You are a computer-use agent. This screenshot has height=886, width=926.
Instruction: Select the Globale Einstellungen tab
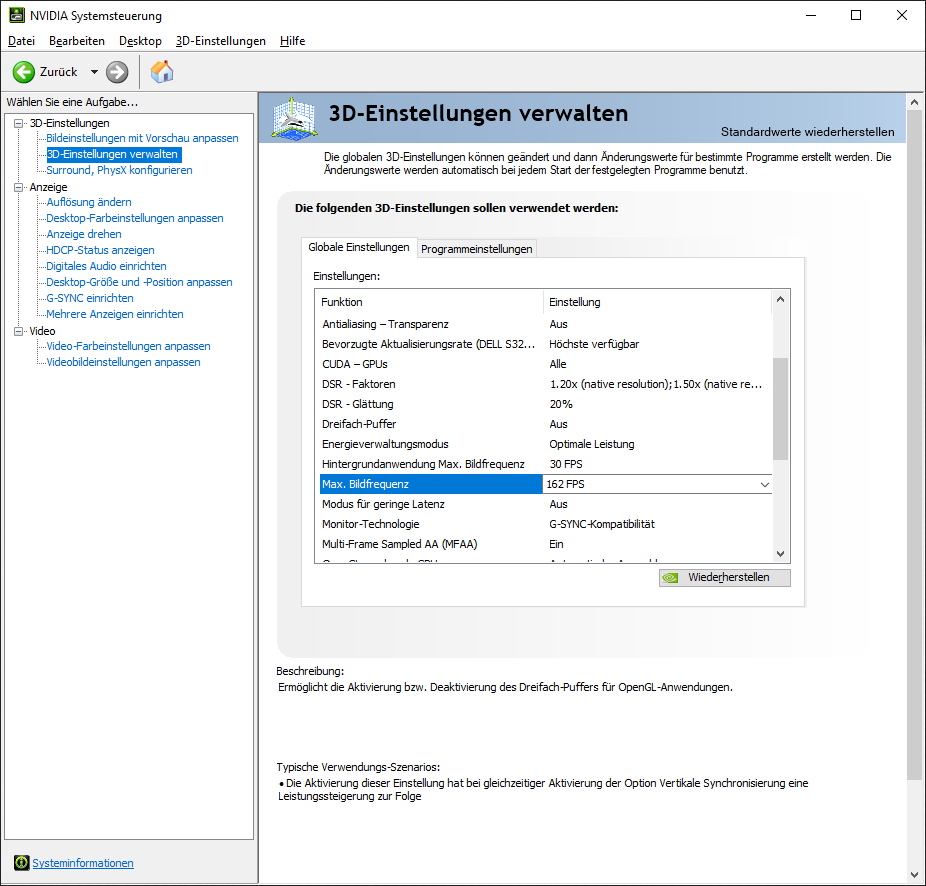tap(358, 247)
